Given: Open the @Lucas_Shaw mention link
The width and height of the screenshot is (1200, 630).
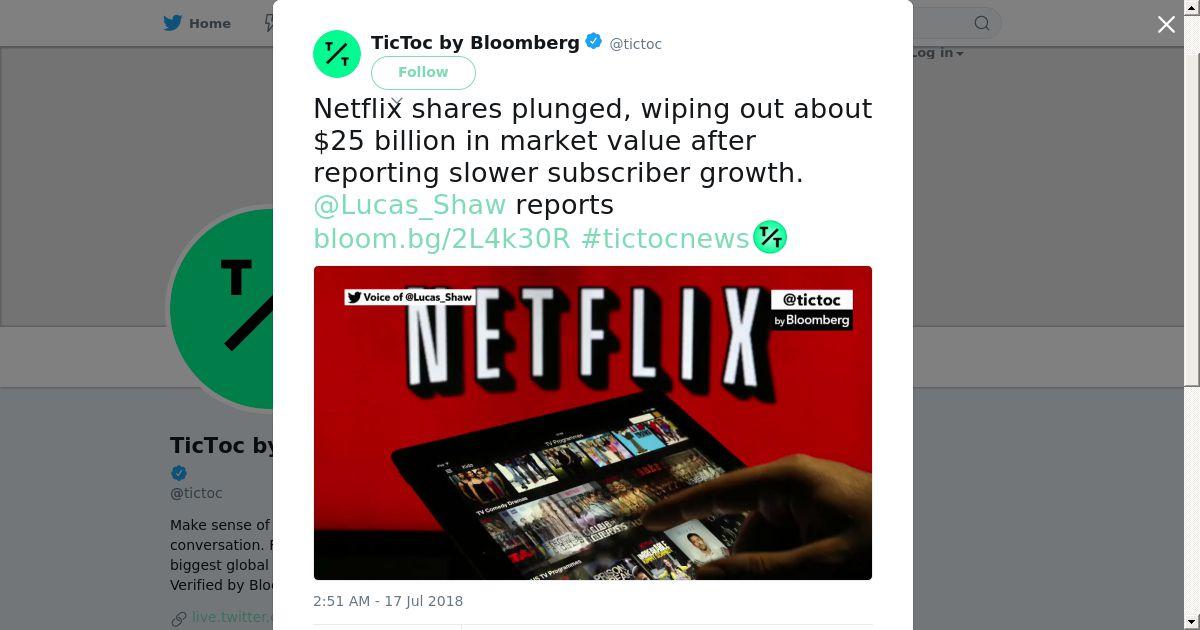Looking at the screenshot, I should coord(410,205).
